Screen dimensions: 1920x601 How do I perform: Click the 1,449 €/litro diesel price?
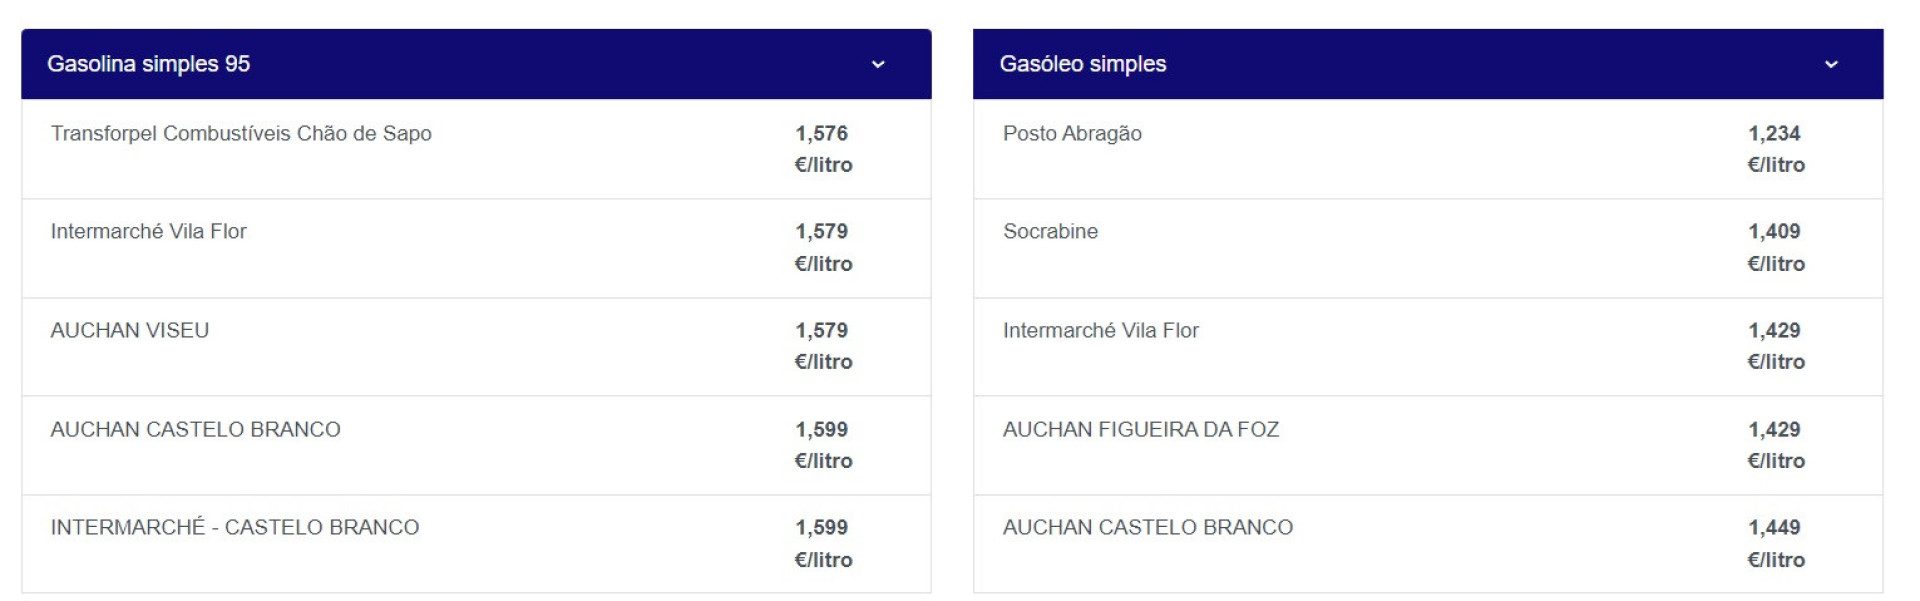point(1775,543)
